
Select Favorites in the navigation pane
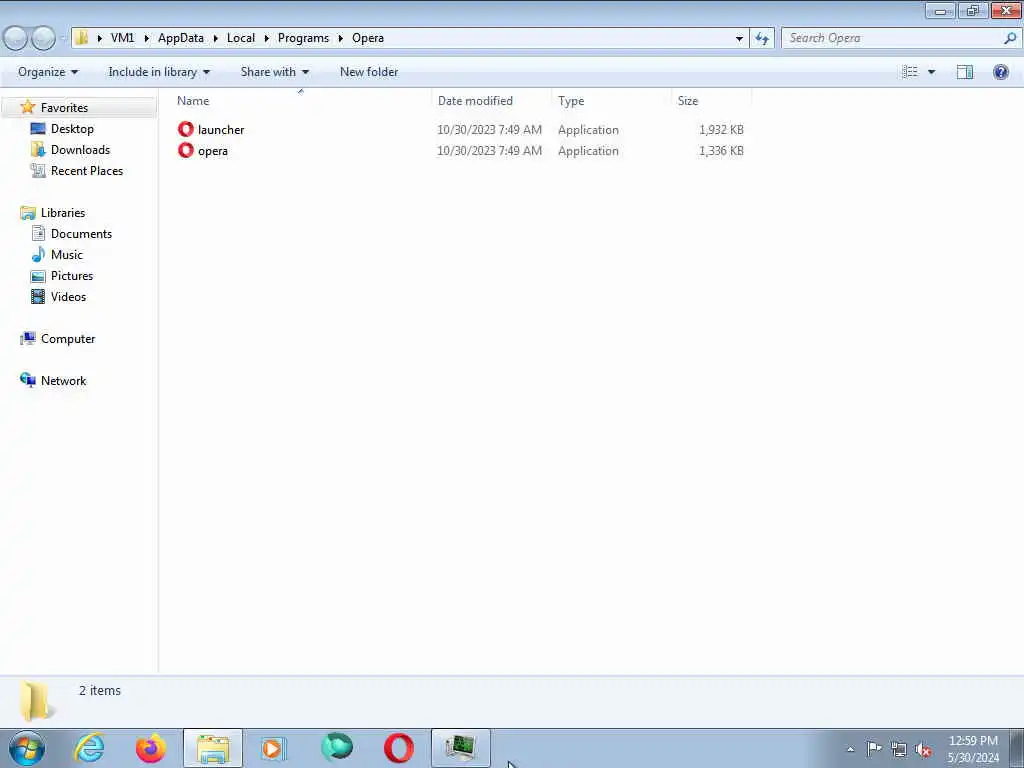point(64,108)
